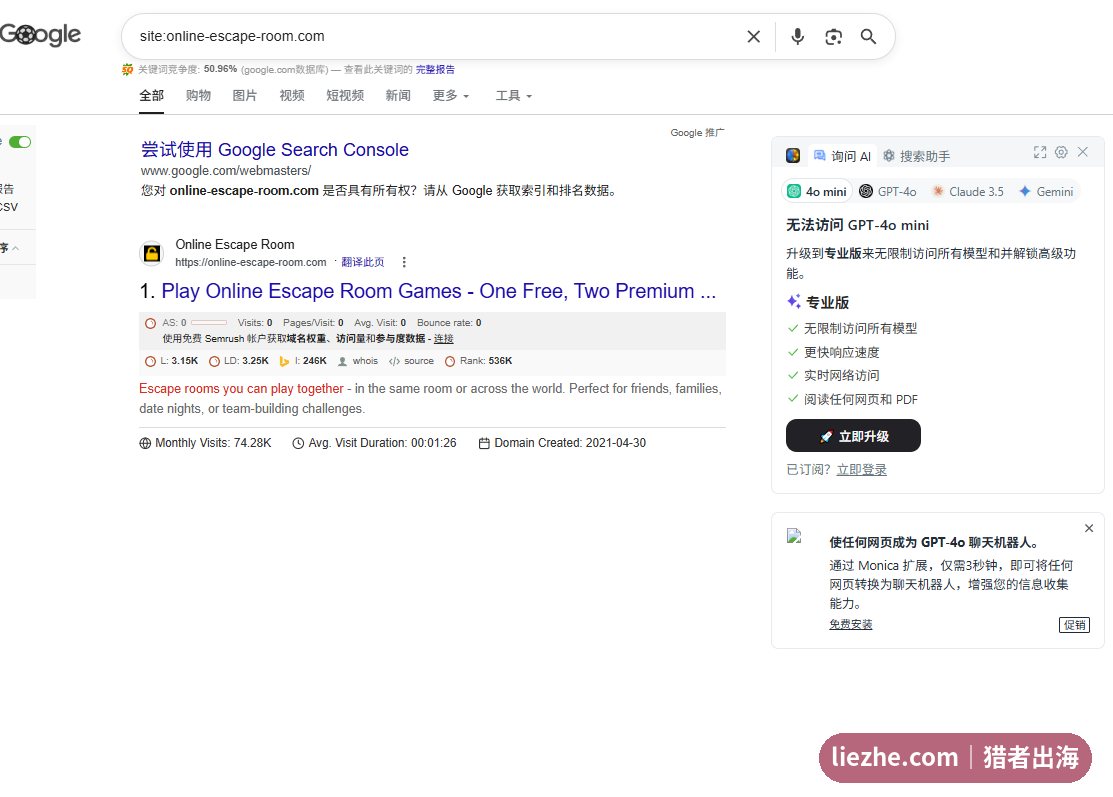
Task: Click the source text link
Action: click(419, 361)
